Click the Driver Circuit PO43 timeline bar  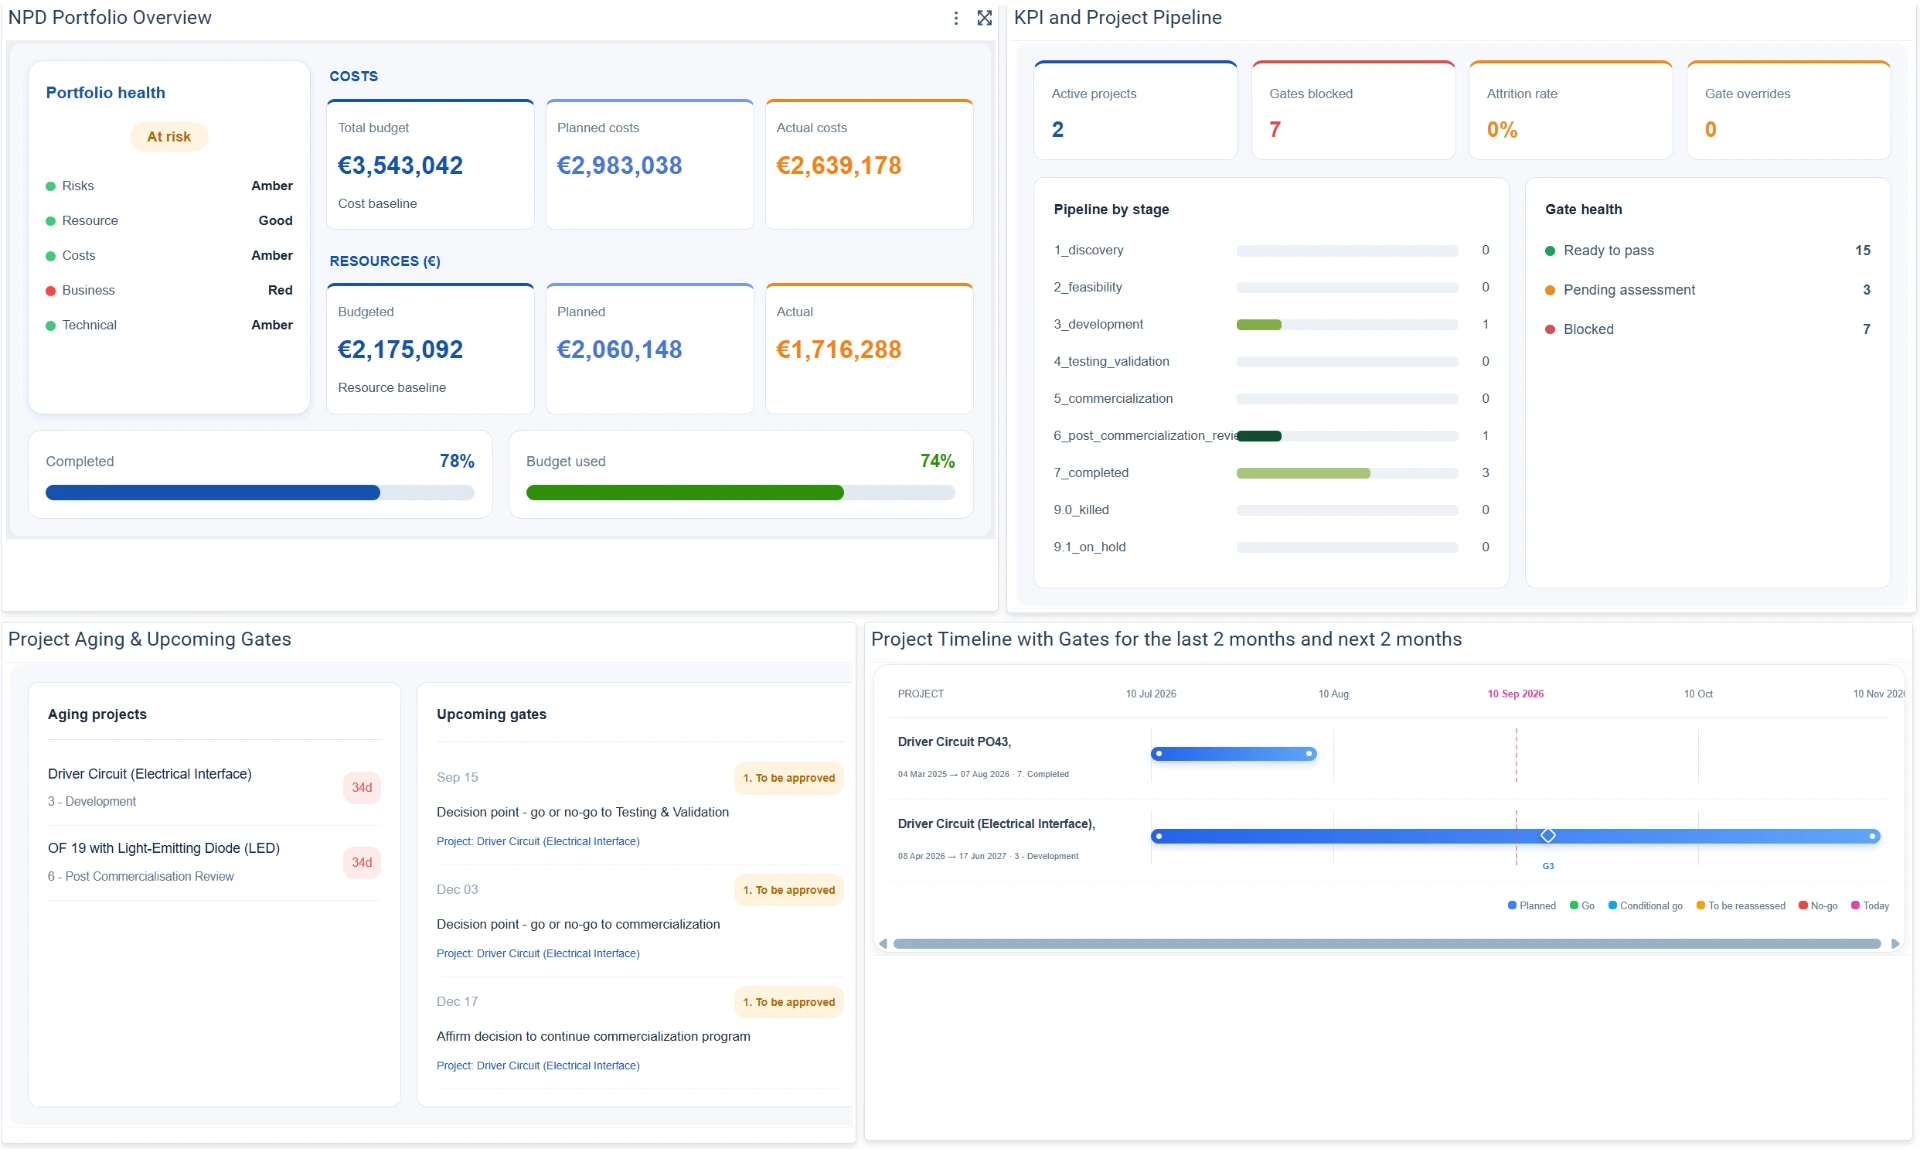pos(1234,754)
